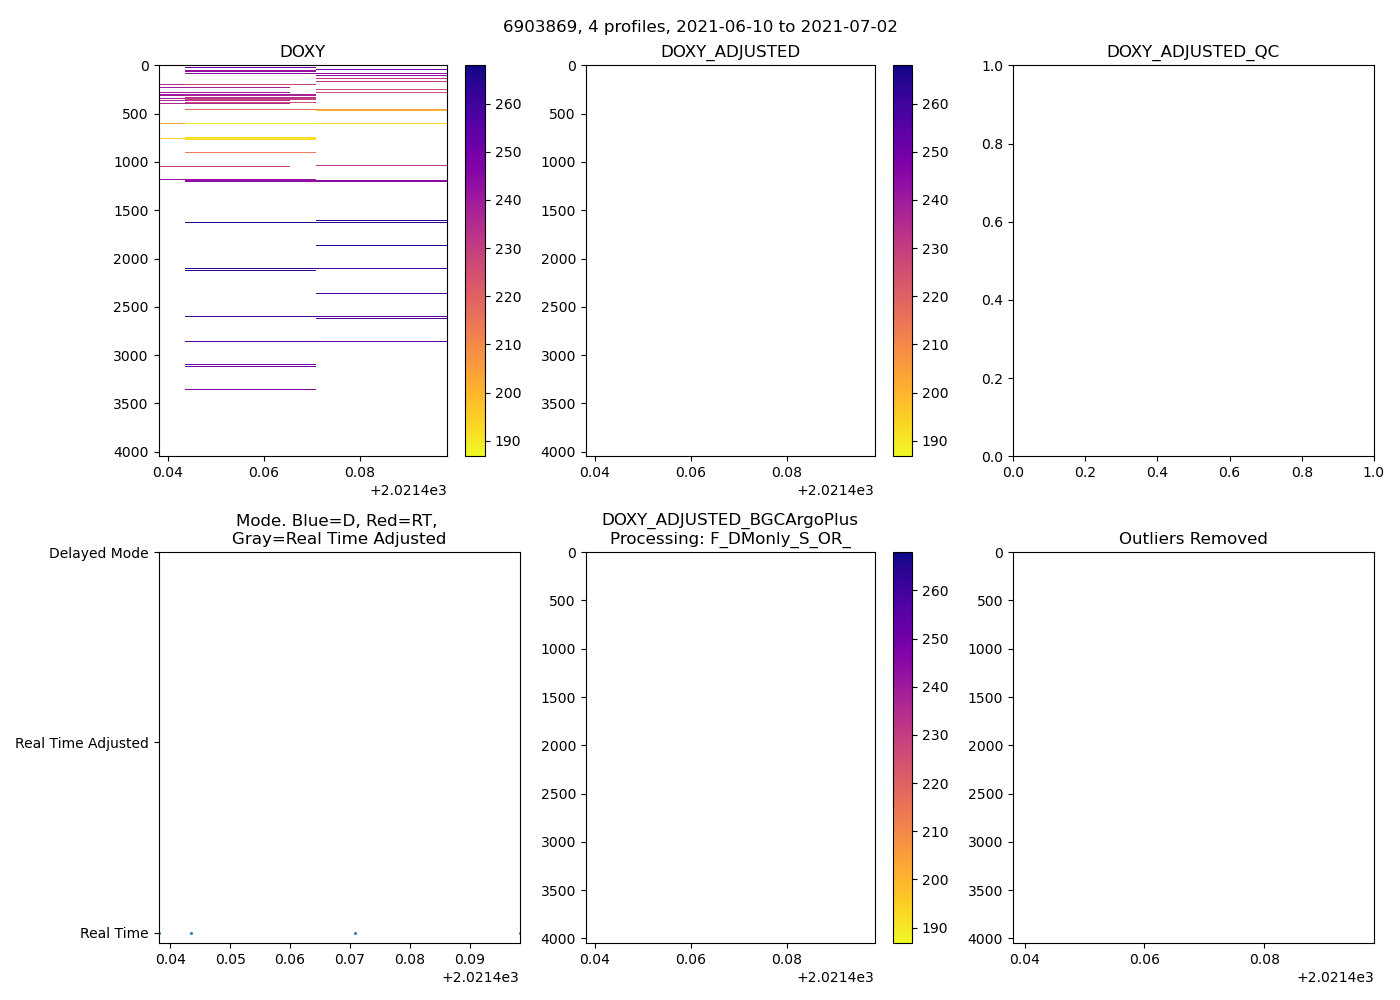Screen dimensions: 1400x1000
Task: Click the Real Time axis label
Action: [x=114, y=933]
